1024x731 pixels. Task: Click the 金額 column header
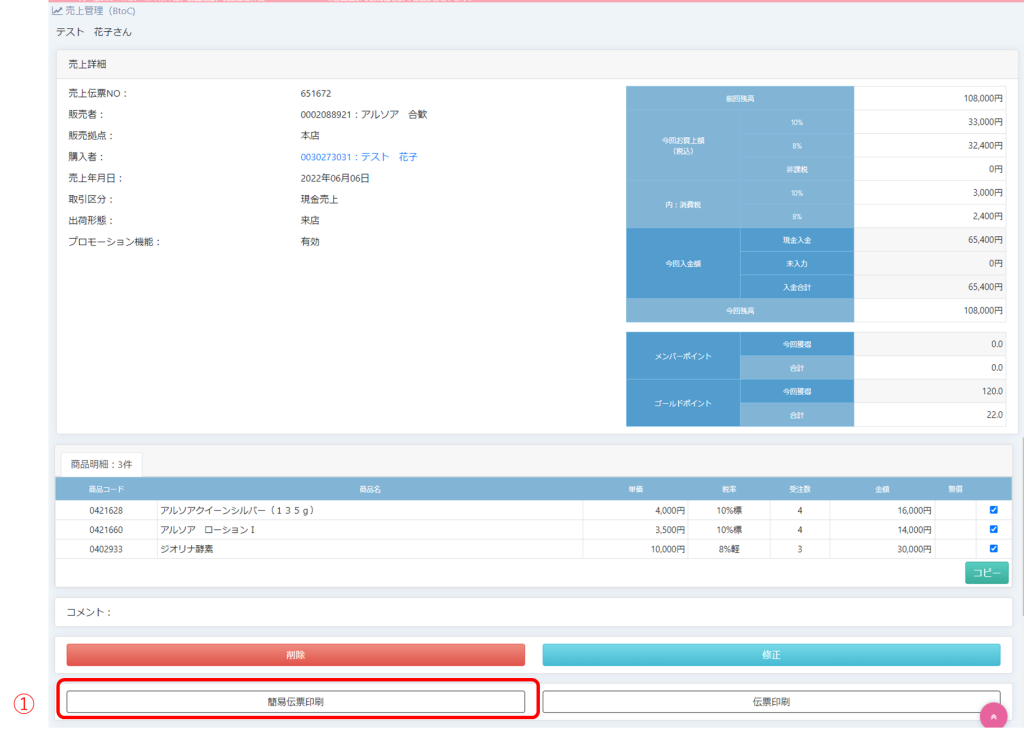(x=882, y=489)
